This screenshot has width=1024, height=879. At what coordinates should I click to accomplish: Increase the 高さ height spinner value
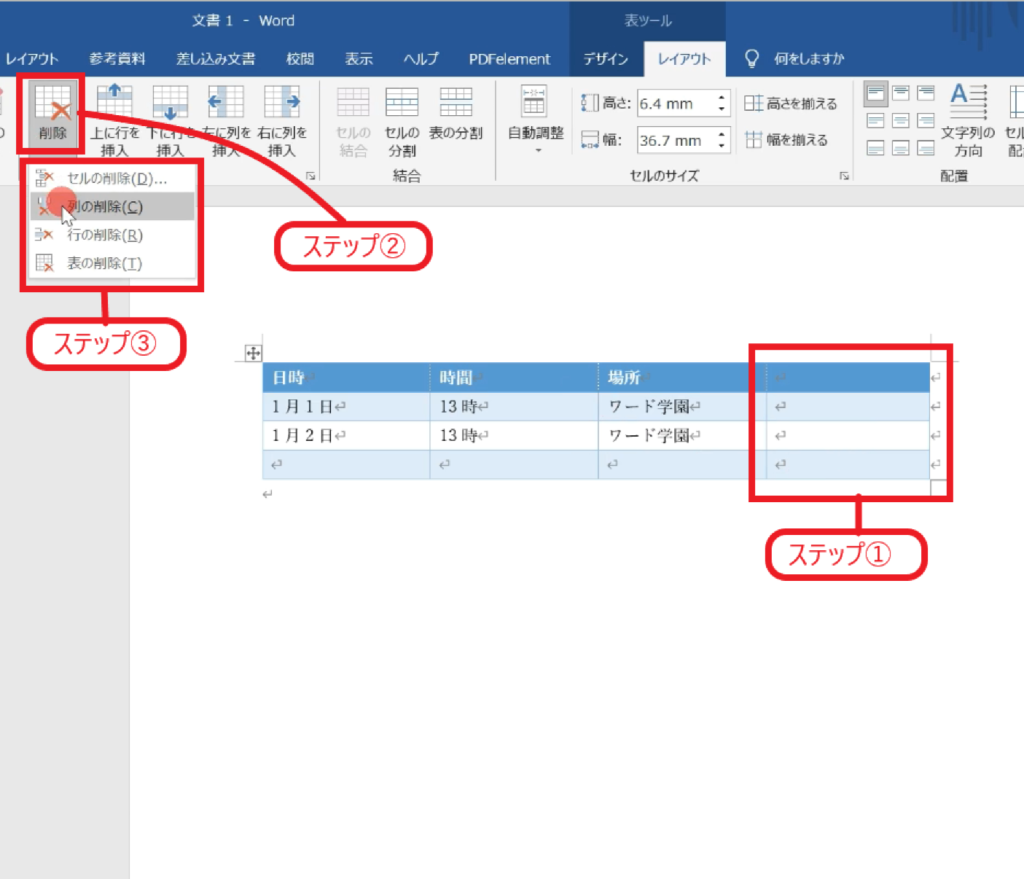(721, 97)
